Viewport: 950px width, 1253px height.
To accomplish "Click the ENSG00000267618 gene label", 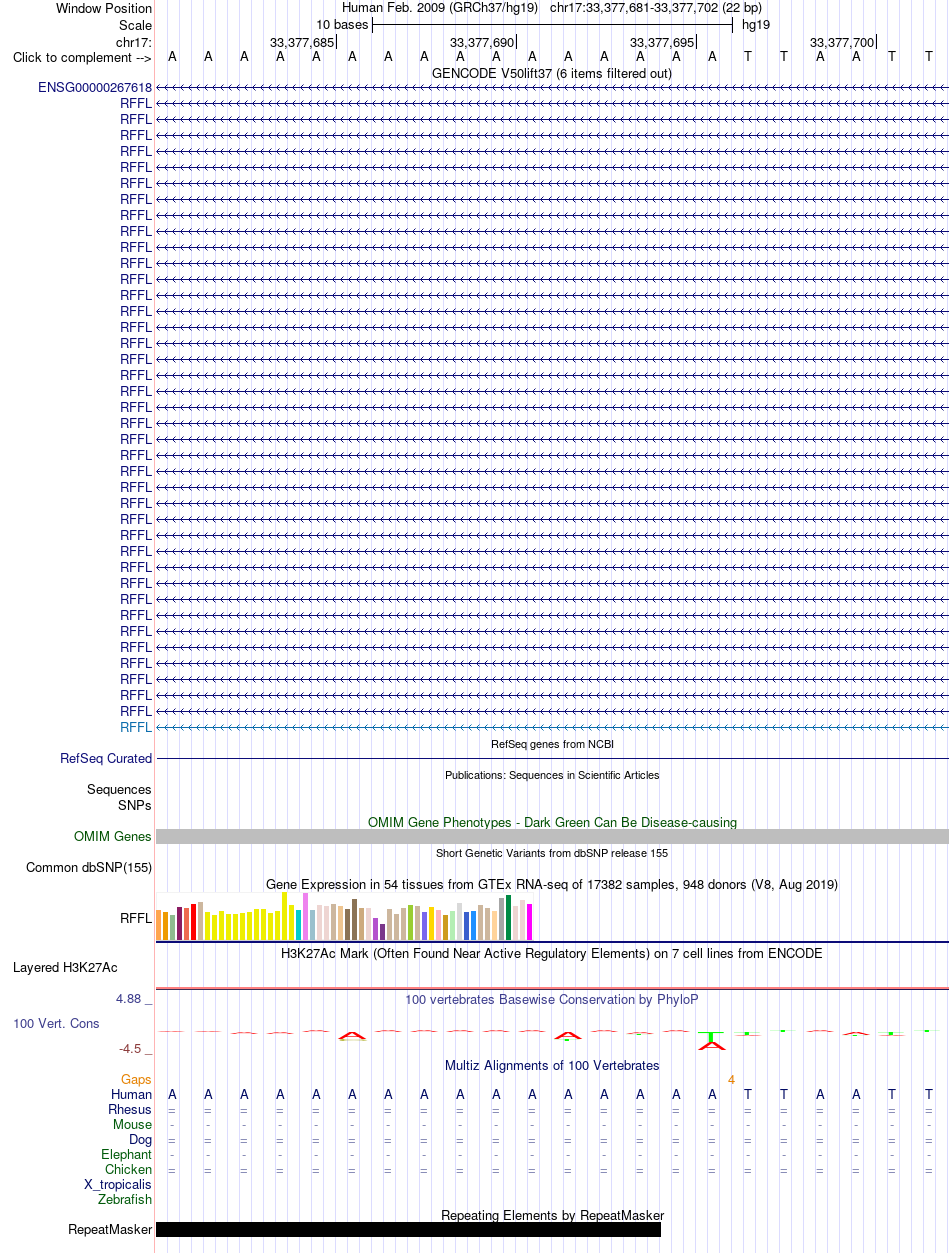I will 95,87.
